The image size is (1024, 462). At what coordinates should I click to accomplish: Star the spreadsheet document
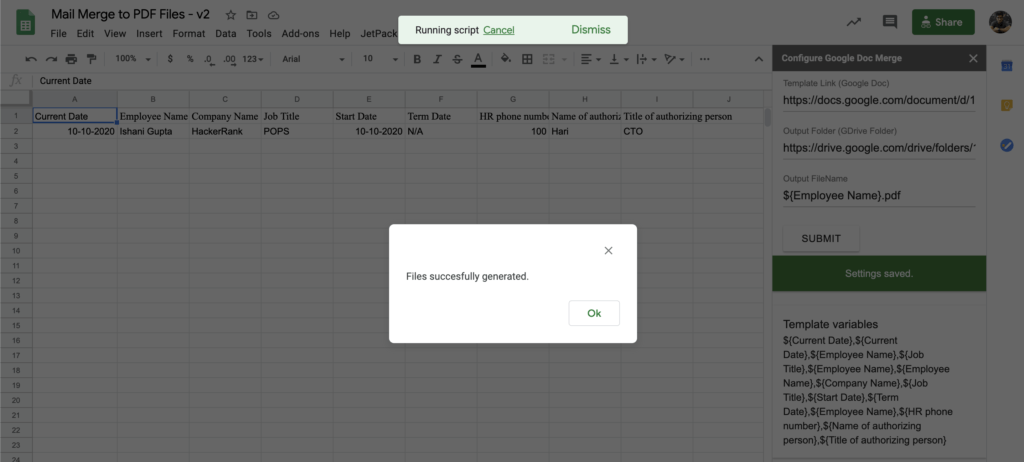point(231,15)
